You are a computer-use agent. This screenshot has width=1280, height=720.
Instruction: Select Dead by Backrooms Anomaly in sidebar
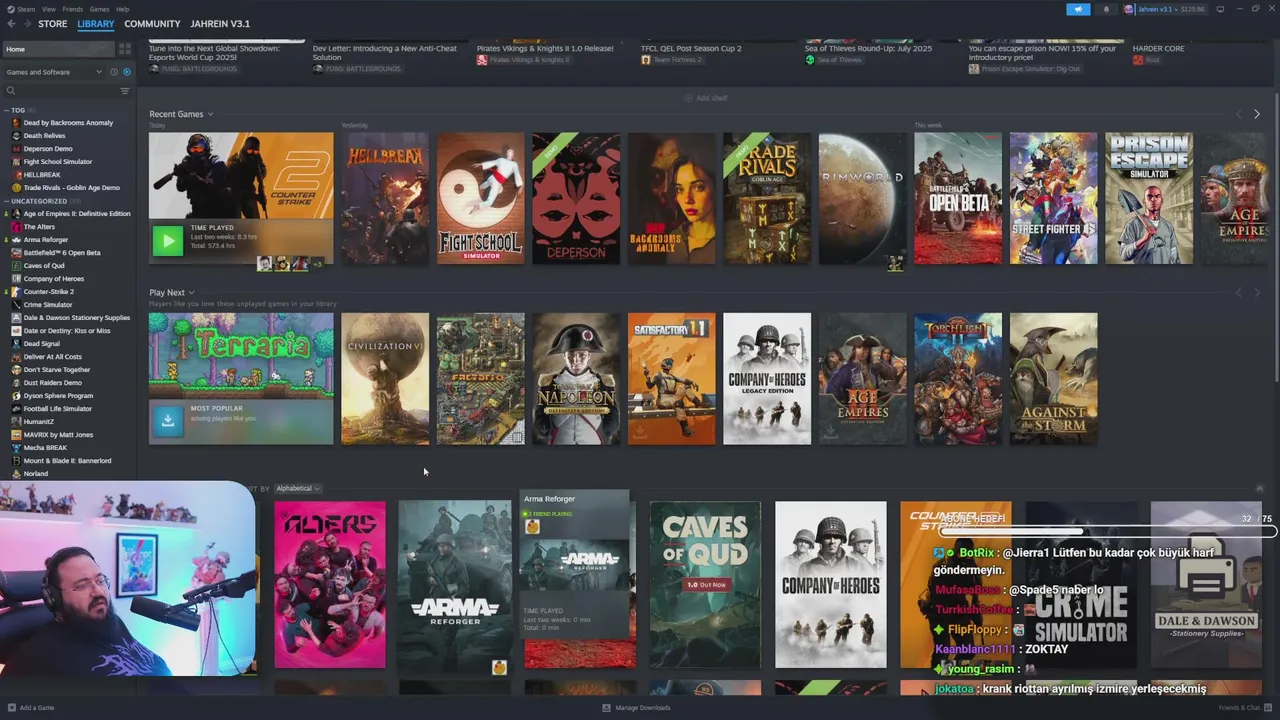(68, 123)
